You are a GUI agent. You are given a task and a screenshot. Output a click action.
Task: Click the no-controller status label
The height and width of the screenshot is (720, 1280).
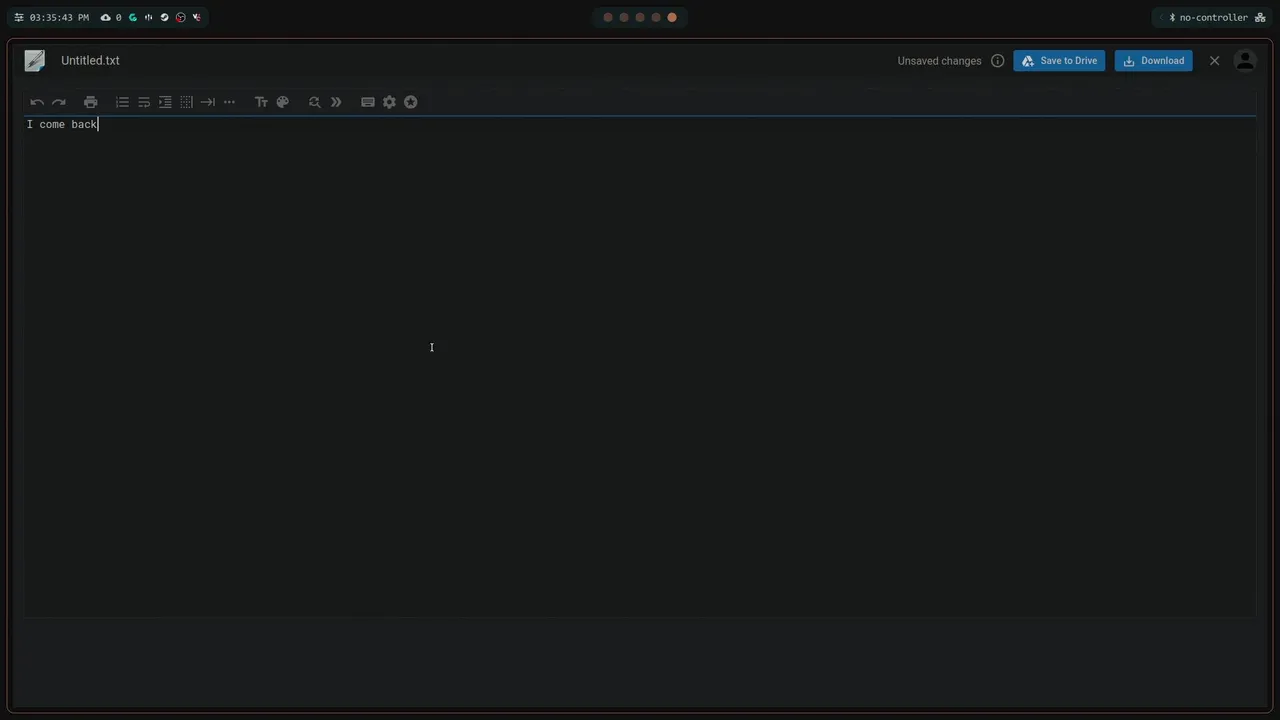[x=1214, y=17]
